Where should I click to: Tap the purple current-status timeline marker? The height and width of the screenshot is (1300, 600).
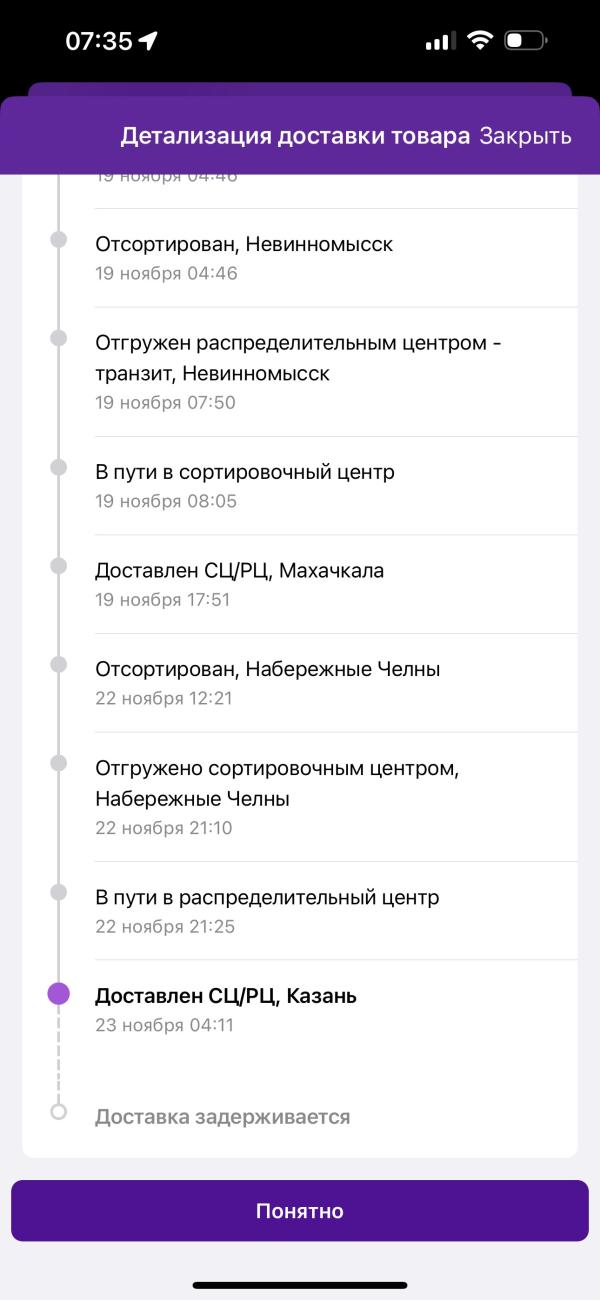tap(59, 993)
